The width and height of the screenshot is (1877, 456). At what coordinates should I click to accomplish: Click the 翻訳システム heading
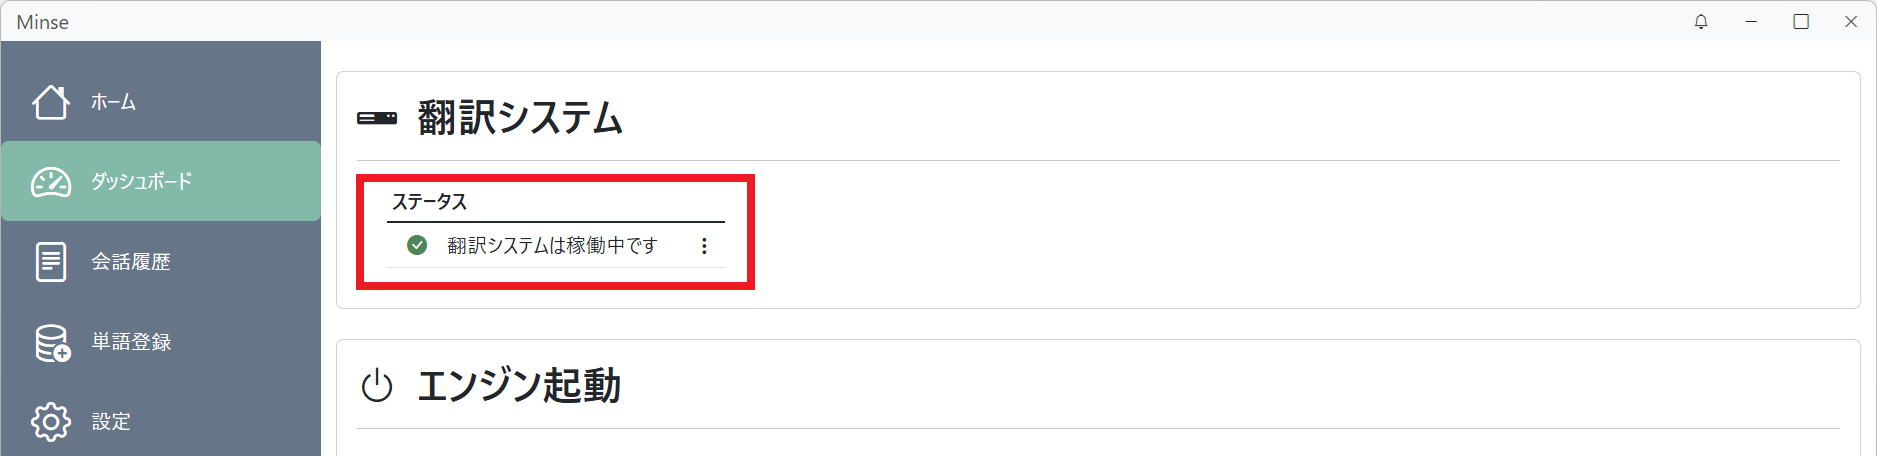click(520, 118)
